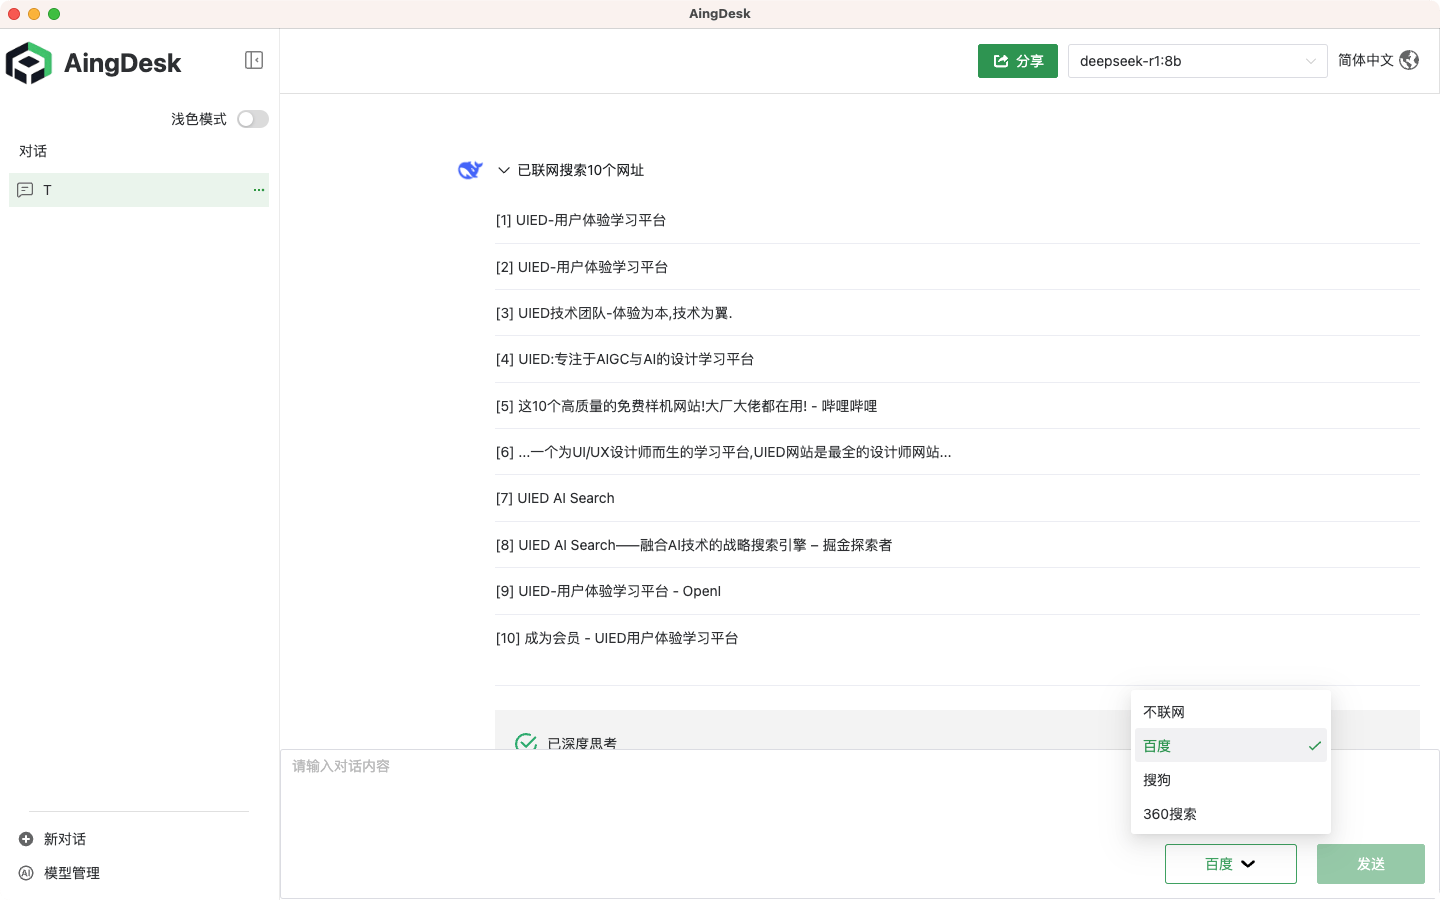Click the 对话 section heading
Image resolution: width=1440 pixels, height=900 pixels.
pyautogui.click(x=33, y=151)
